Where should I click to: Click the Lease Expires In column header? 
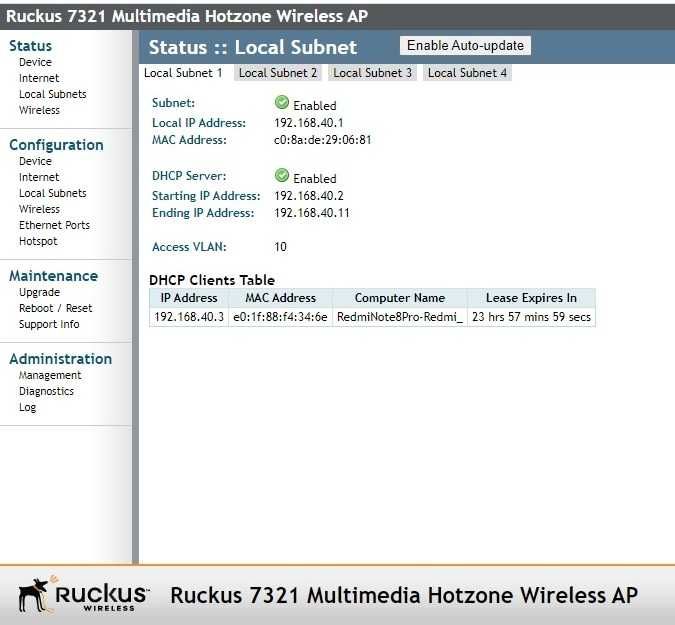pyautogui.click(x=531, y=298)
